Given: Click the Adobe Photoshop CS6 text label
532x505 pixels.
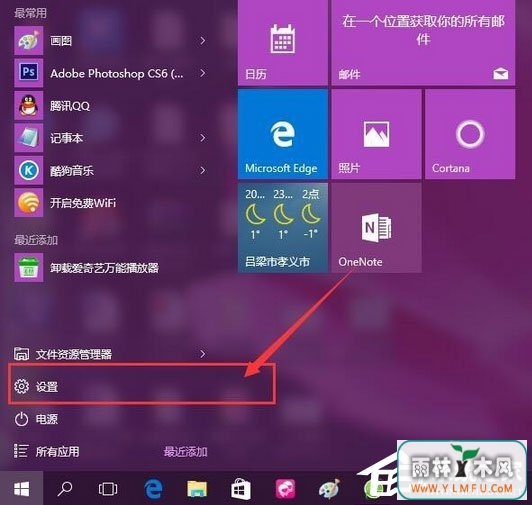Looking at the screenshot, I should click(117, 73).
